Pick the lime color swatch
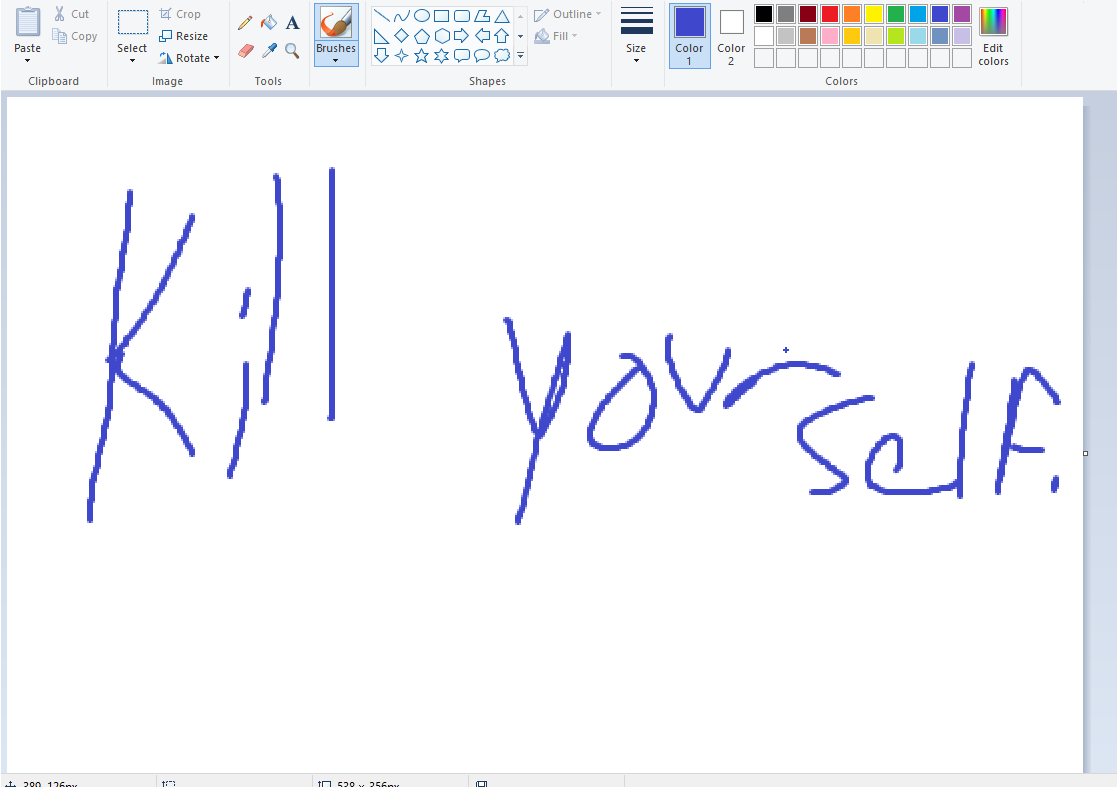Screen dimensions: 1117x787 (896, 36)
